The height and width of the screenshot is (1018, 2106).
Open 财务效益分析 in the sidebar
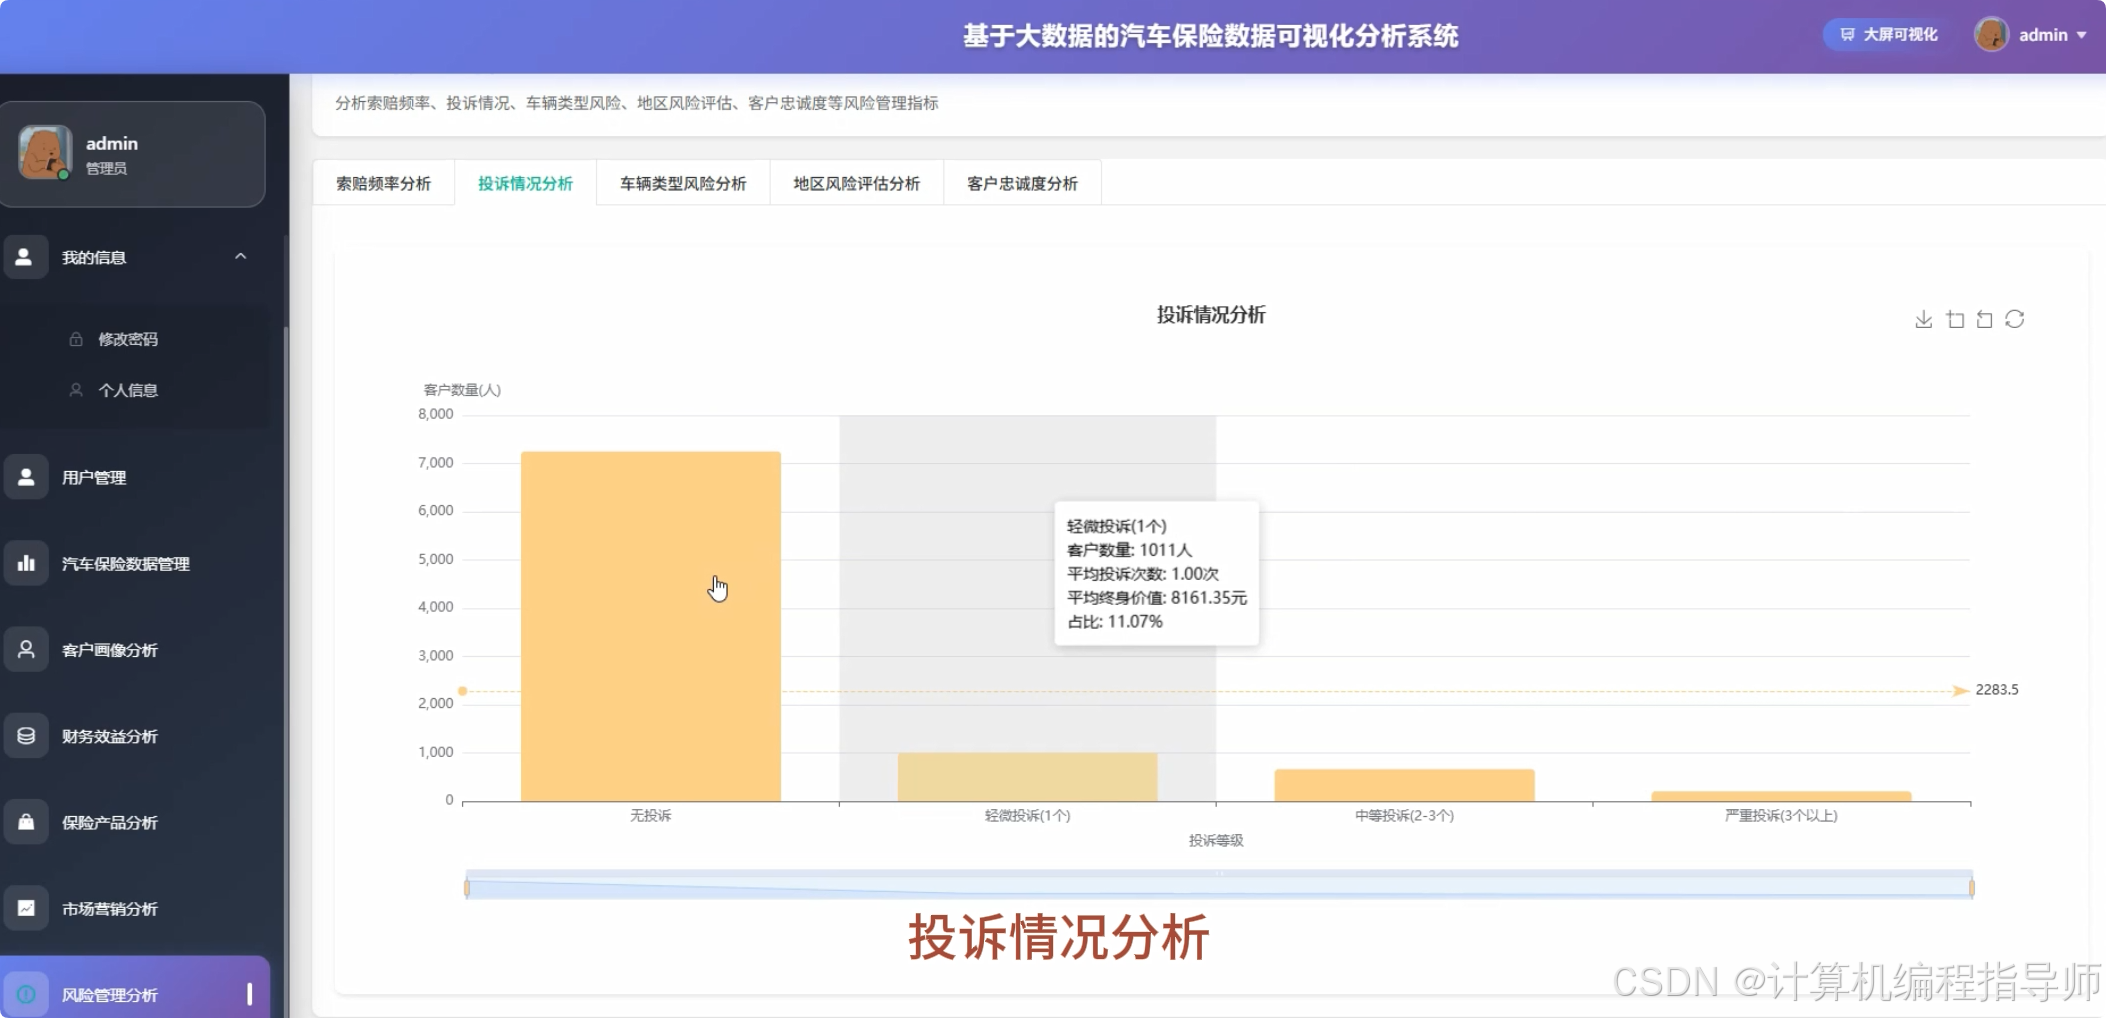click(x=107, y=736)
